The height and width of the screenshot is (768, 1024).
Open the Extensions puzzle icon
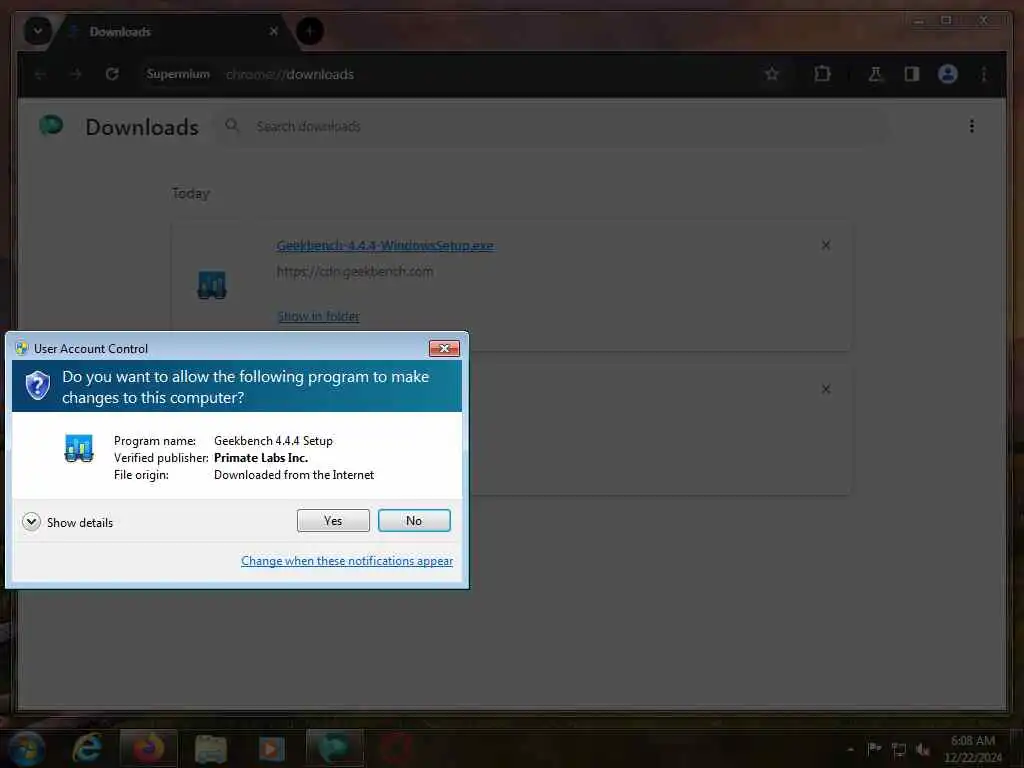(x=822, y=74)
